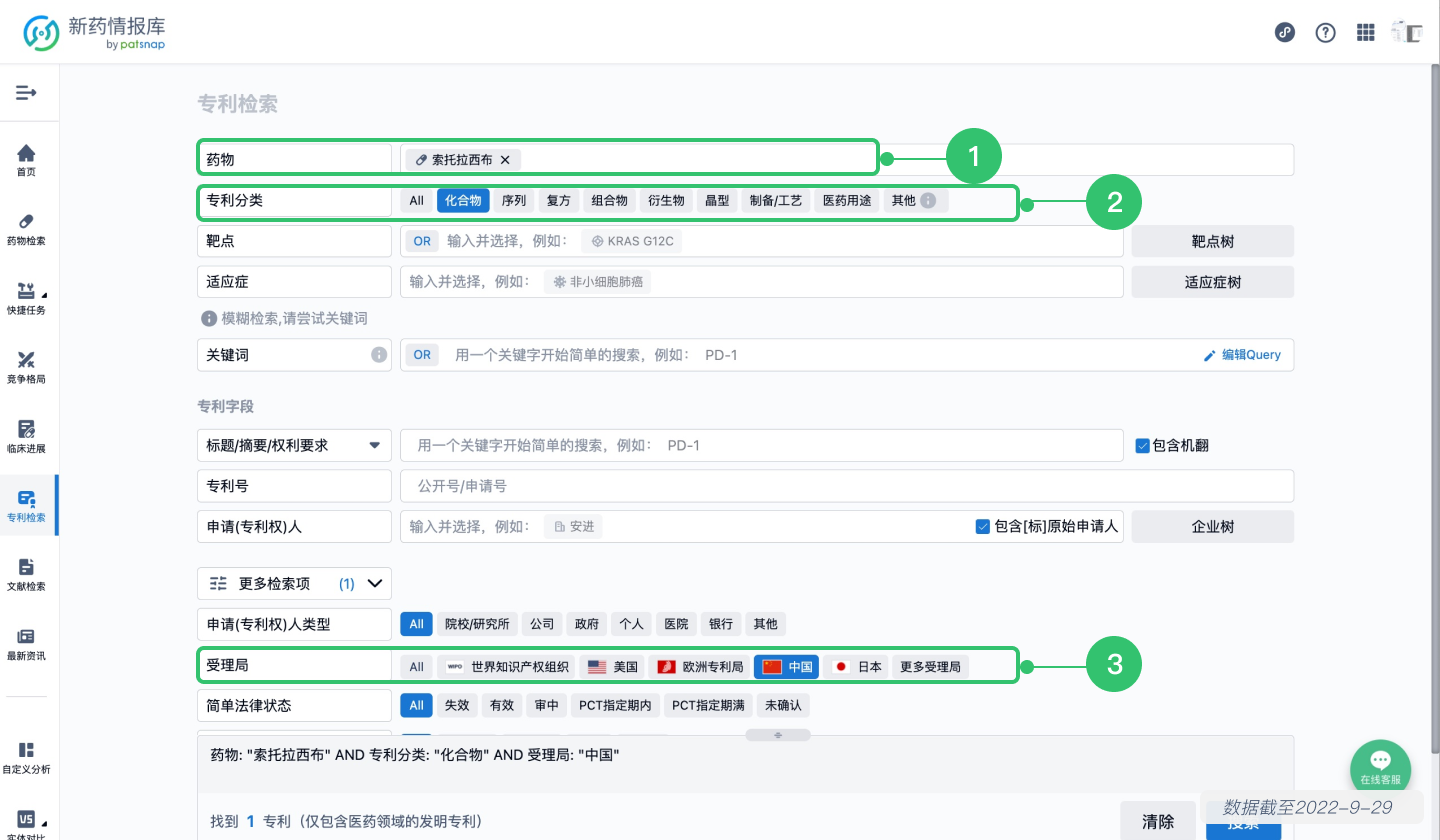
Task: Remove the 索托拉西布 drug tag
Action: pyautogui.click(x=505, y=160)
